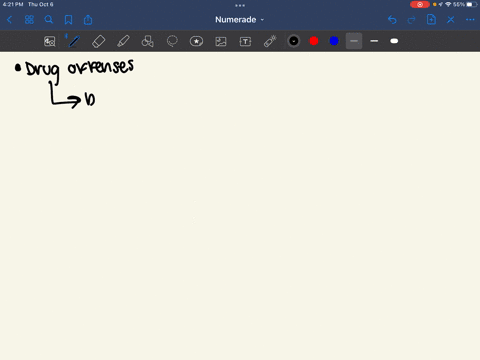The image size is (480, 360).
Task: Go back with the left chevron
Action: [9, 20]
